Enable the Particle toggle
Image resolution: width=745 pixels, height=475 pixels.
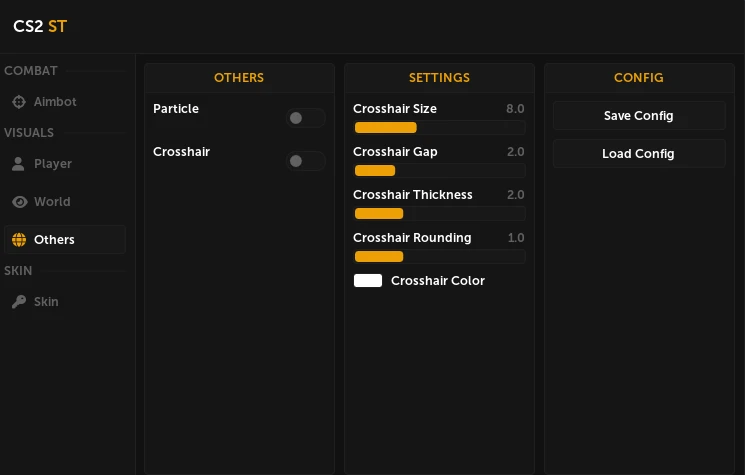[x=305, y=118]
